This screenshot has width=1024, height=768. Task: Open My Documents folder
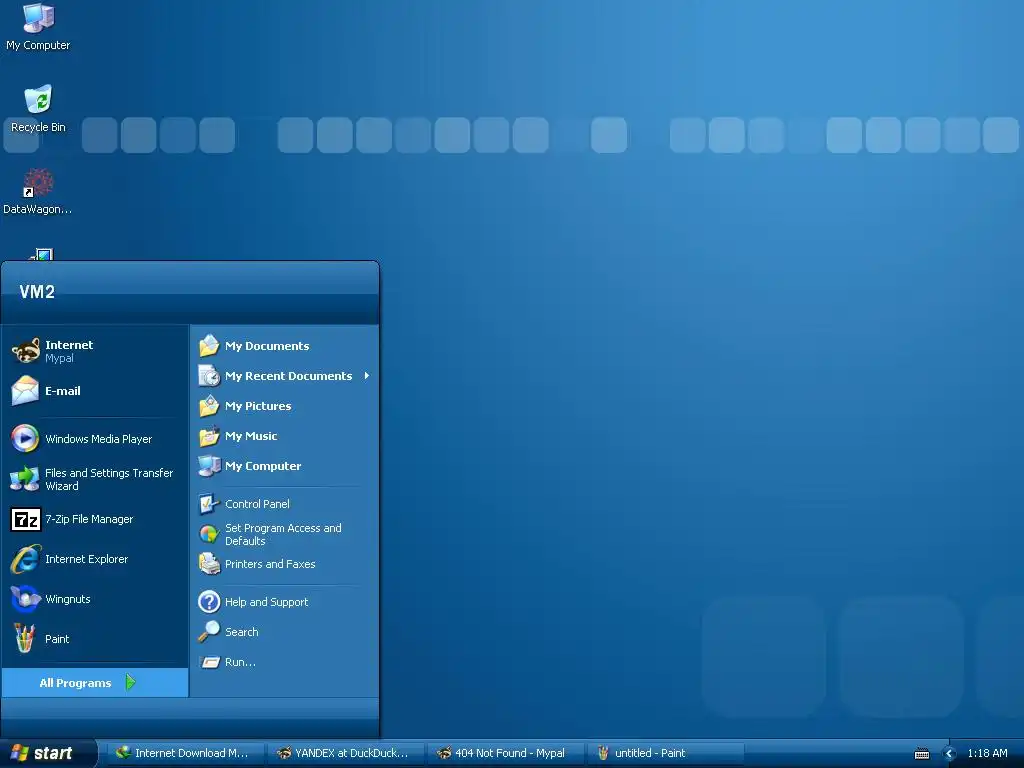coord(284,345)
